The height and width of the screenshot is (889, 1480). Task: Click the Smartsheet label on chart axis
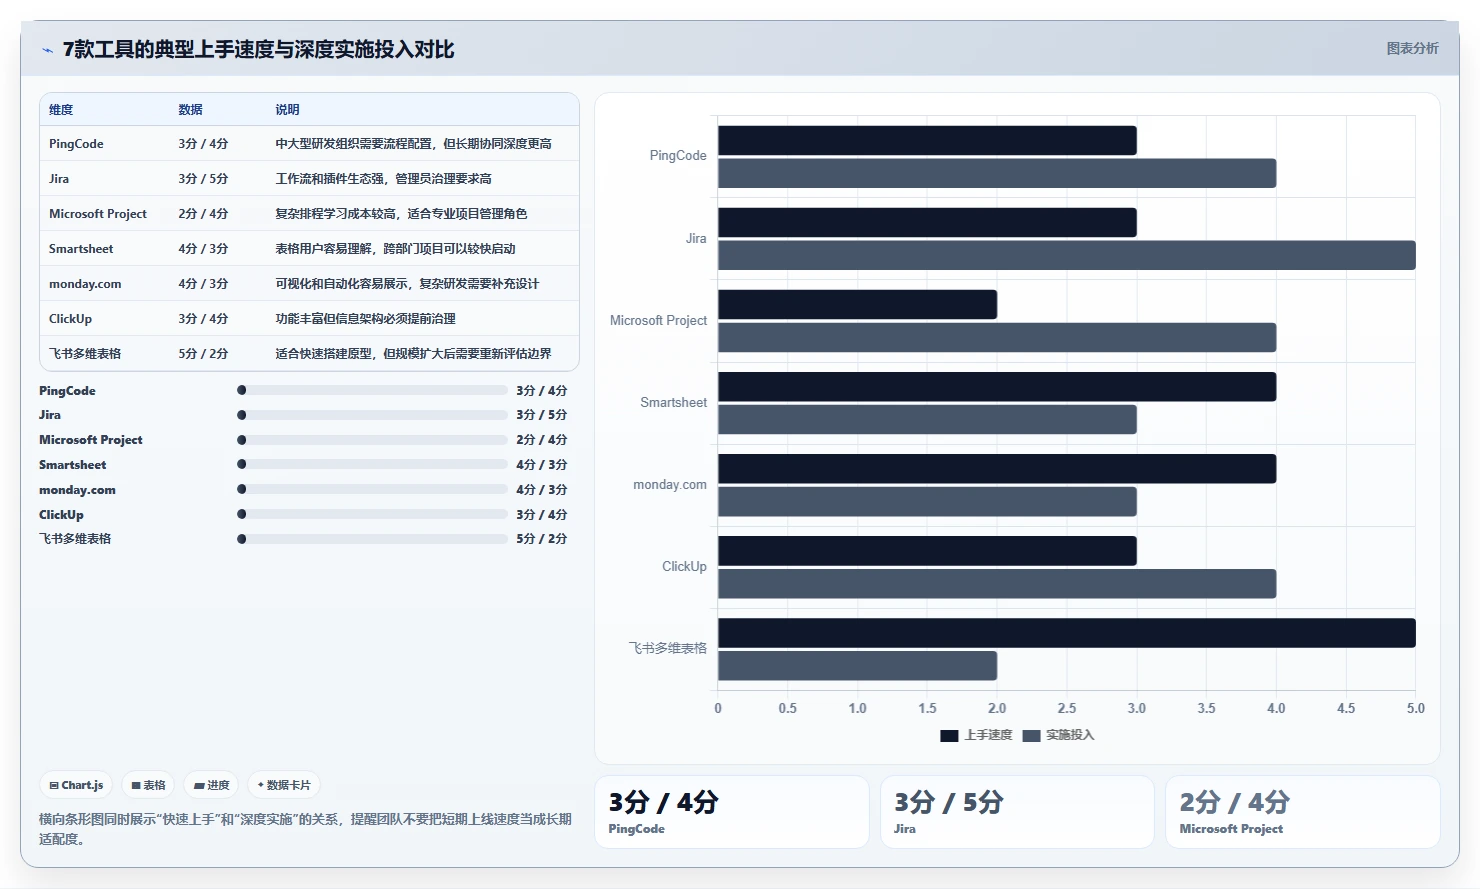tap(673, 403)
